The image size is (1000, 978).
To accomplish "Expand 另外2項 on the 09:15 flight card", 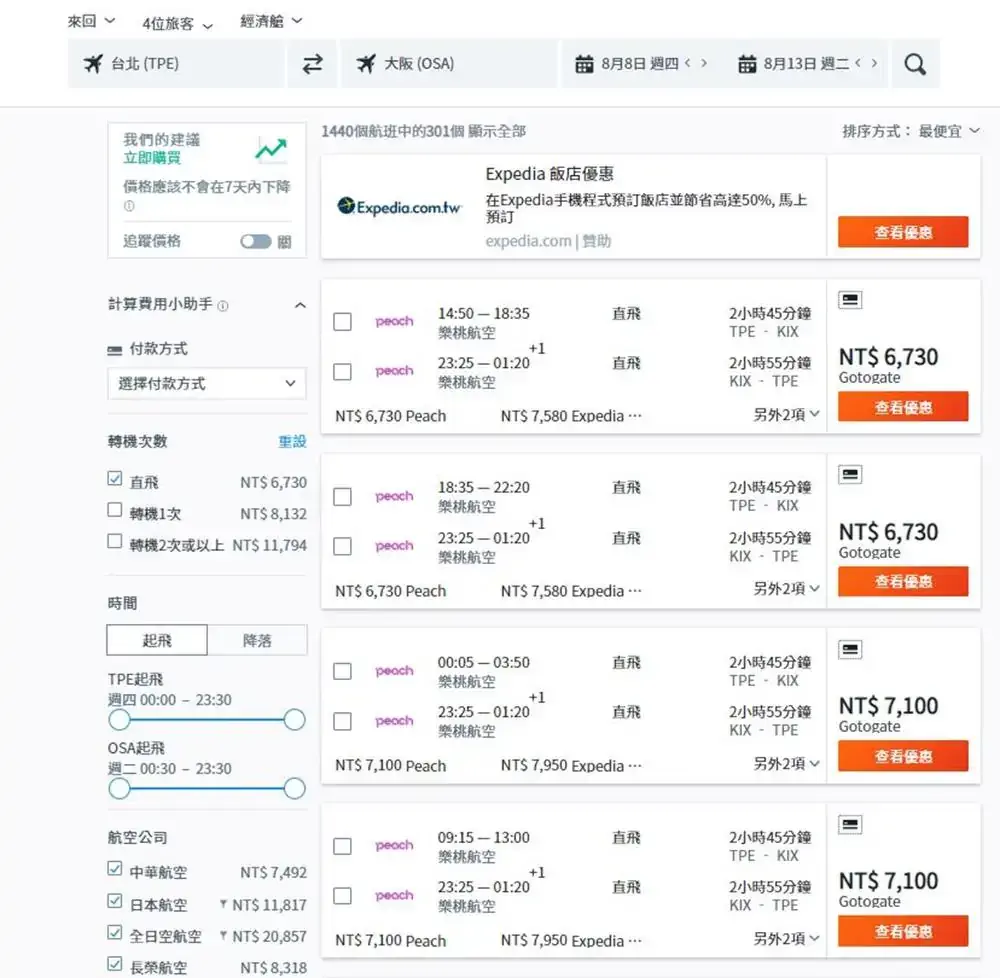I will click(x=786, y=939).
